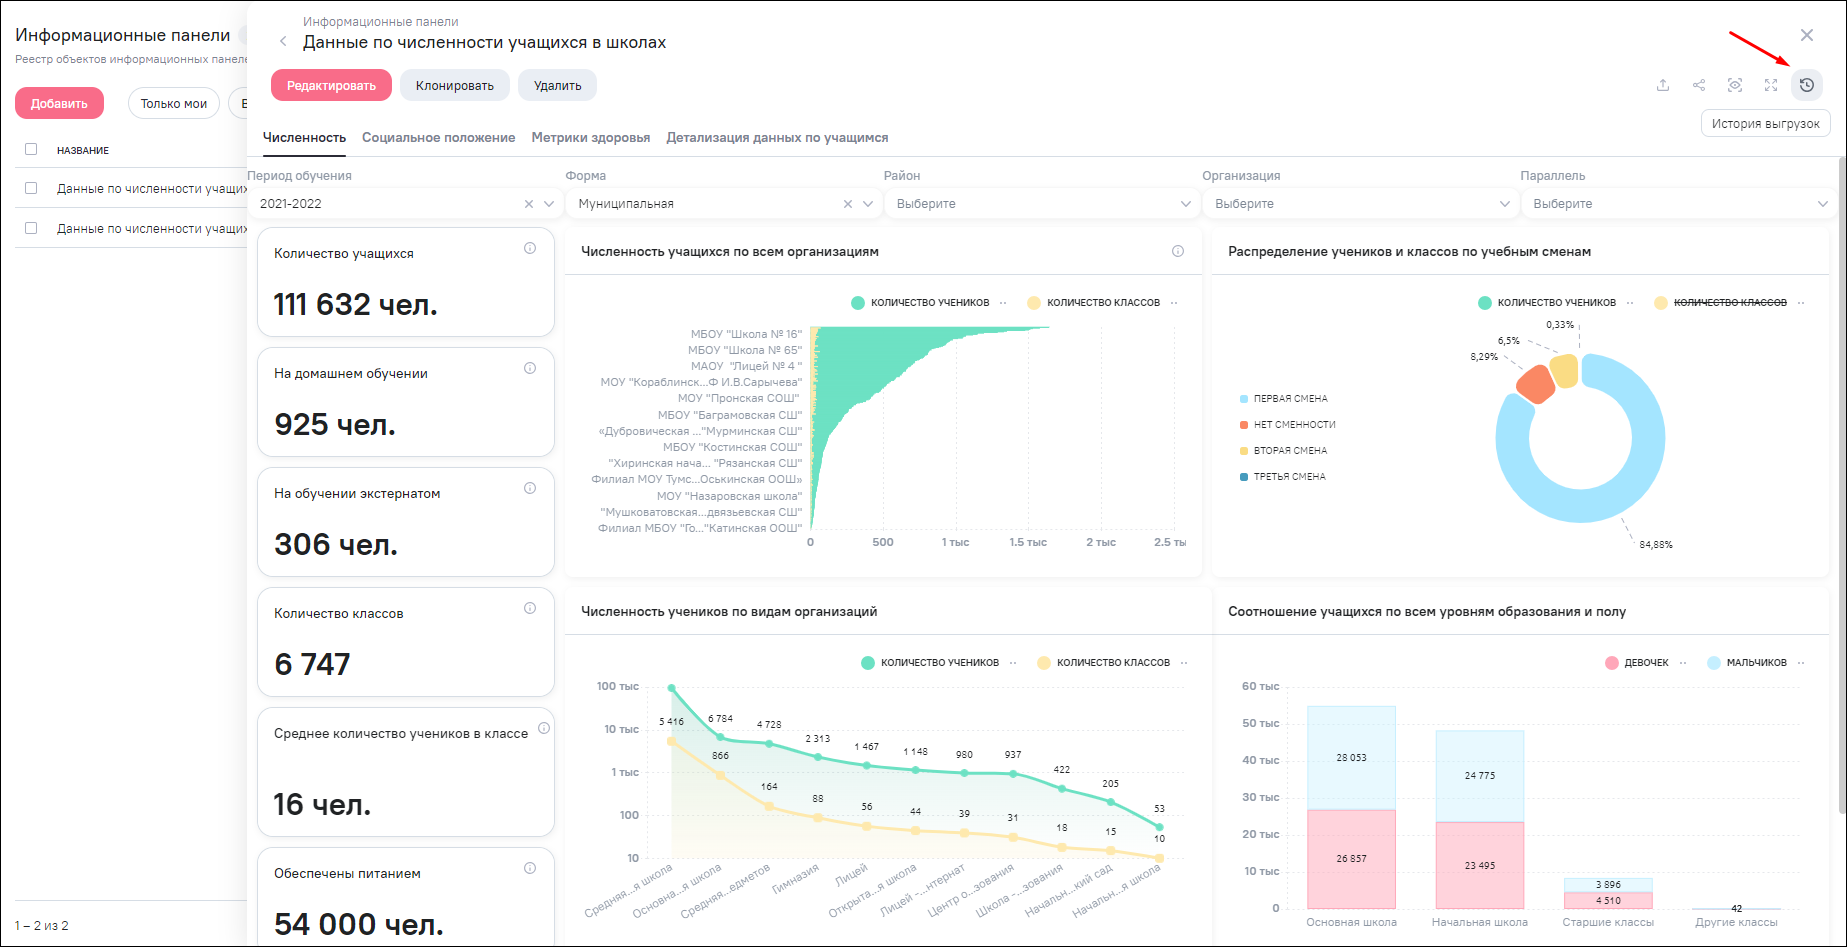This screenshot has height=947, width=1847.
Task: Click the 1 – 2 из 2 pagination text
Action: click(x=42, y=926)
